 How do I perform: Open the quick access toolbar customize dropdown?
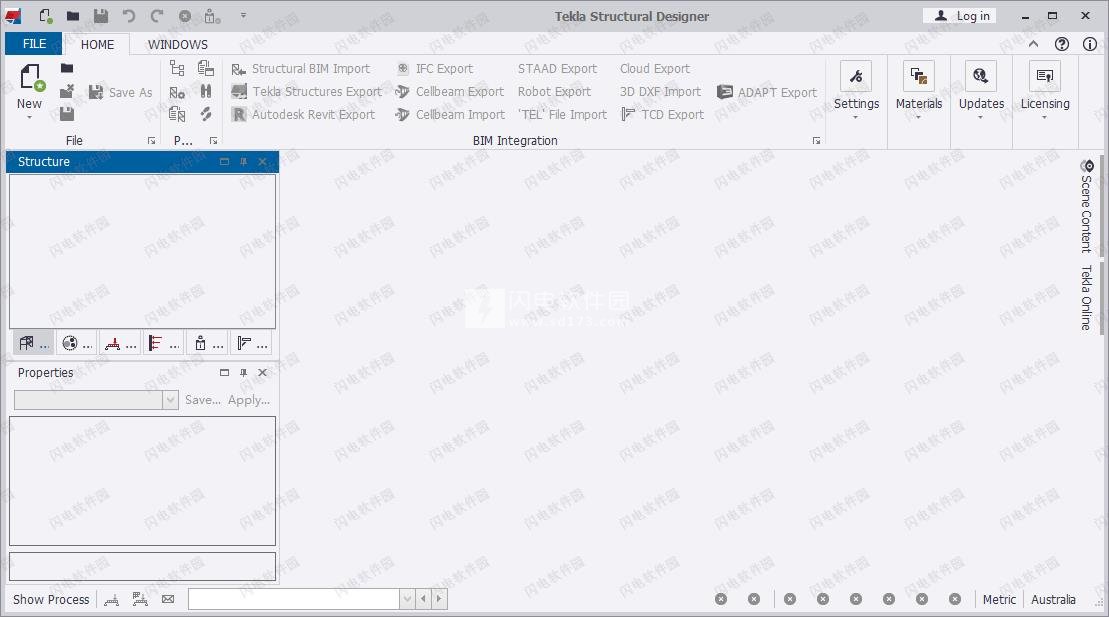(243, 15)
